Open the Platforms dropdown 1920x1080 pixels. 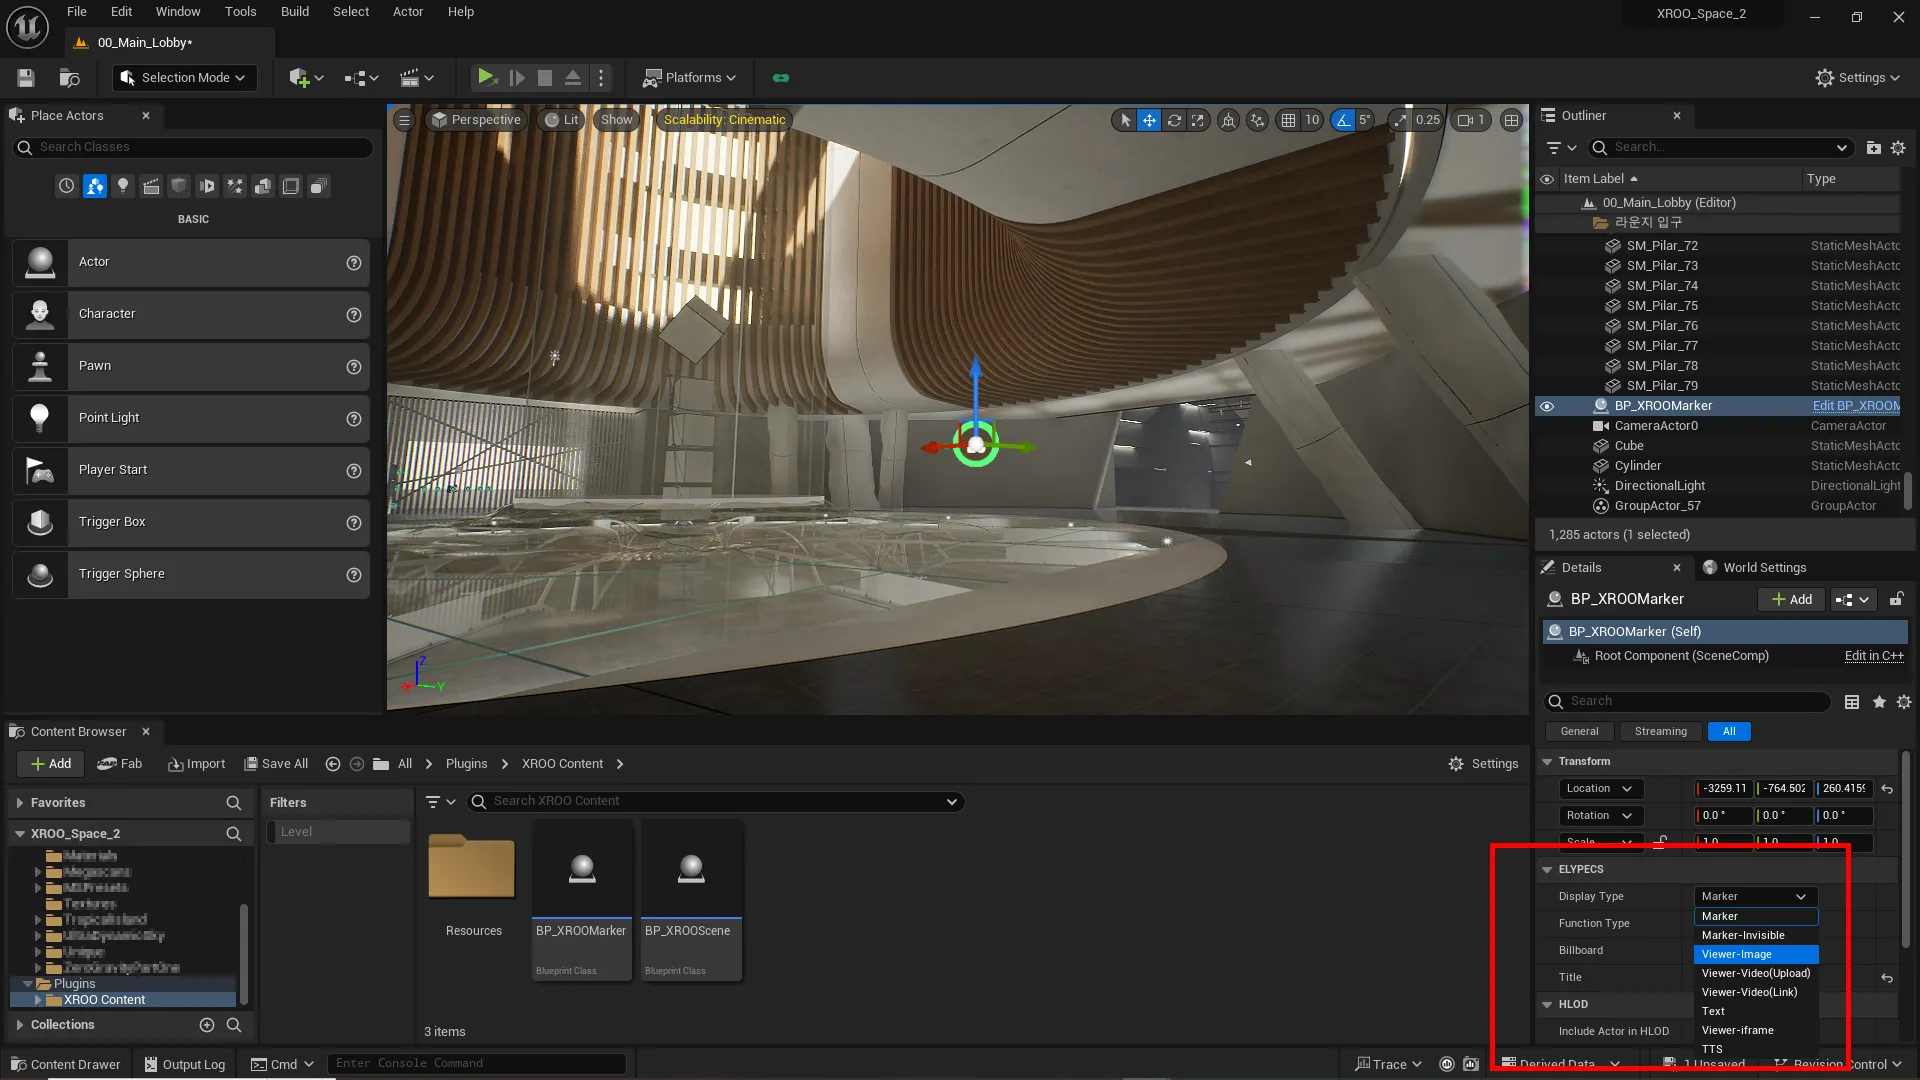coord(690,78)
